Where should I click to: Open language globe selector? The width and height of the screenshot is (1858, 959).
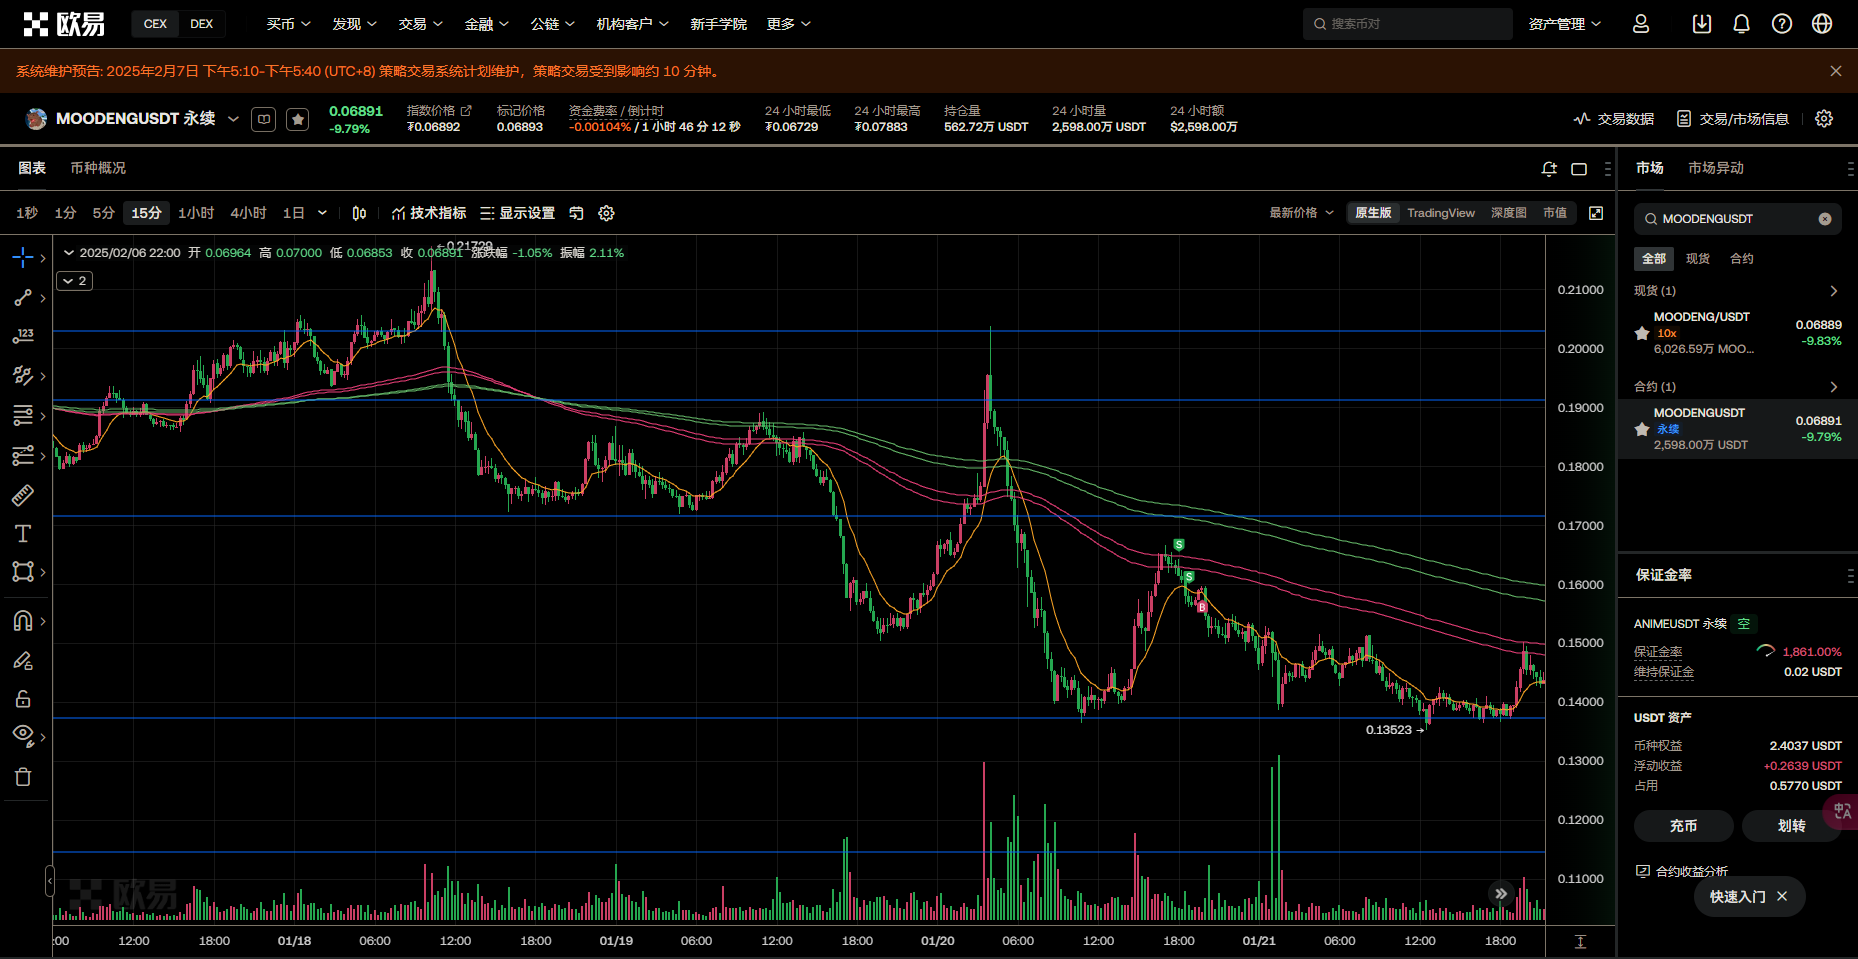coord(1822,24)
